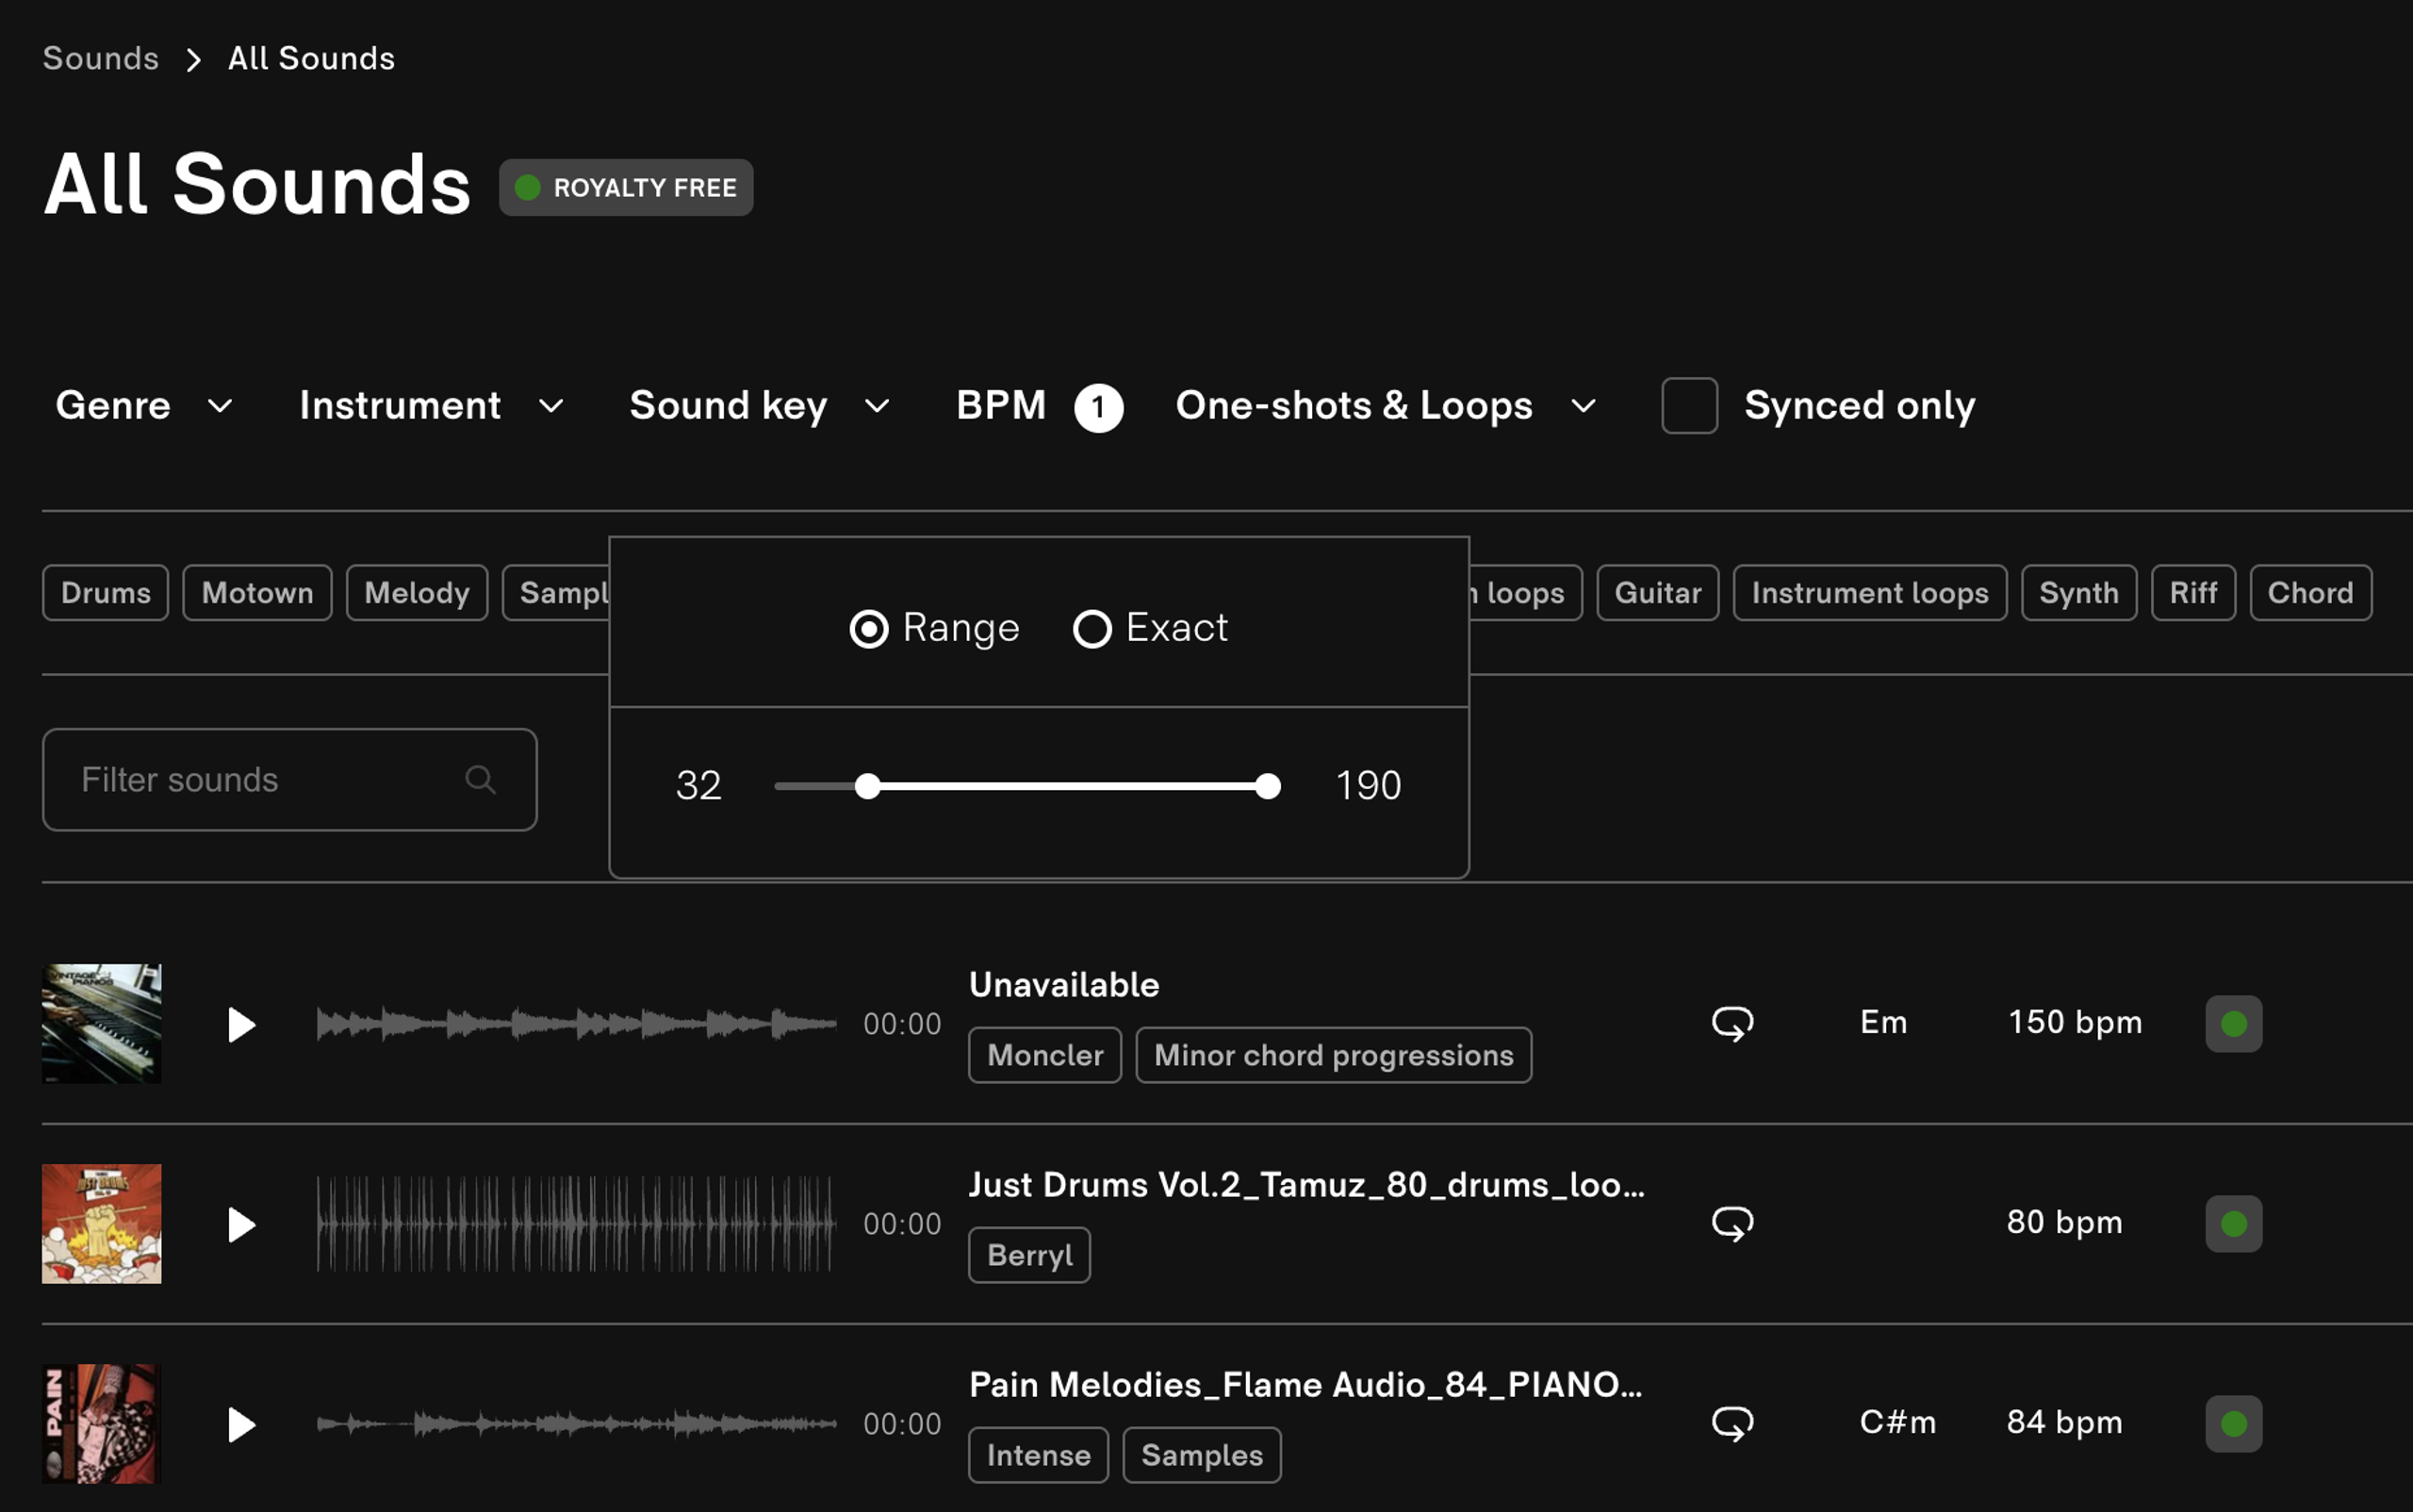Select the Exact BPM radio button

pyautogui.click(x=1091, y=628)
